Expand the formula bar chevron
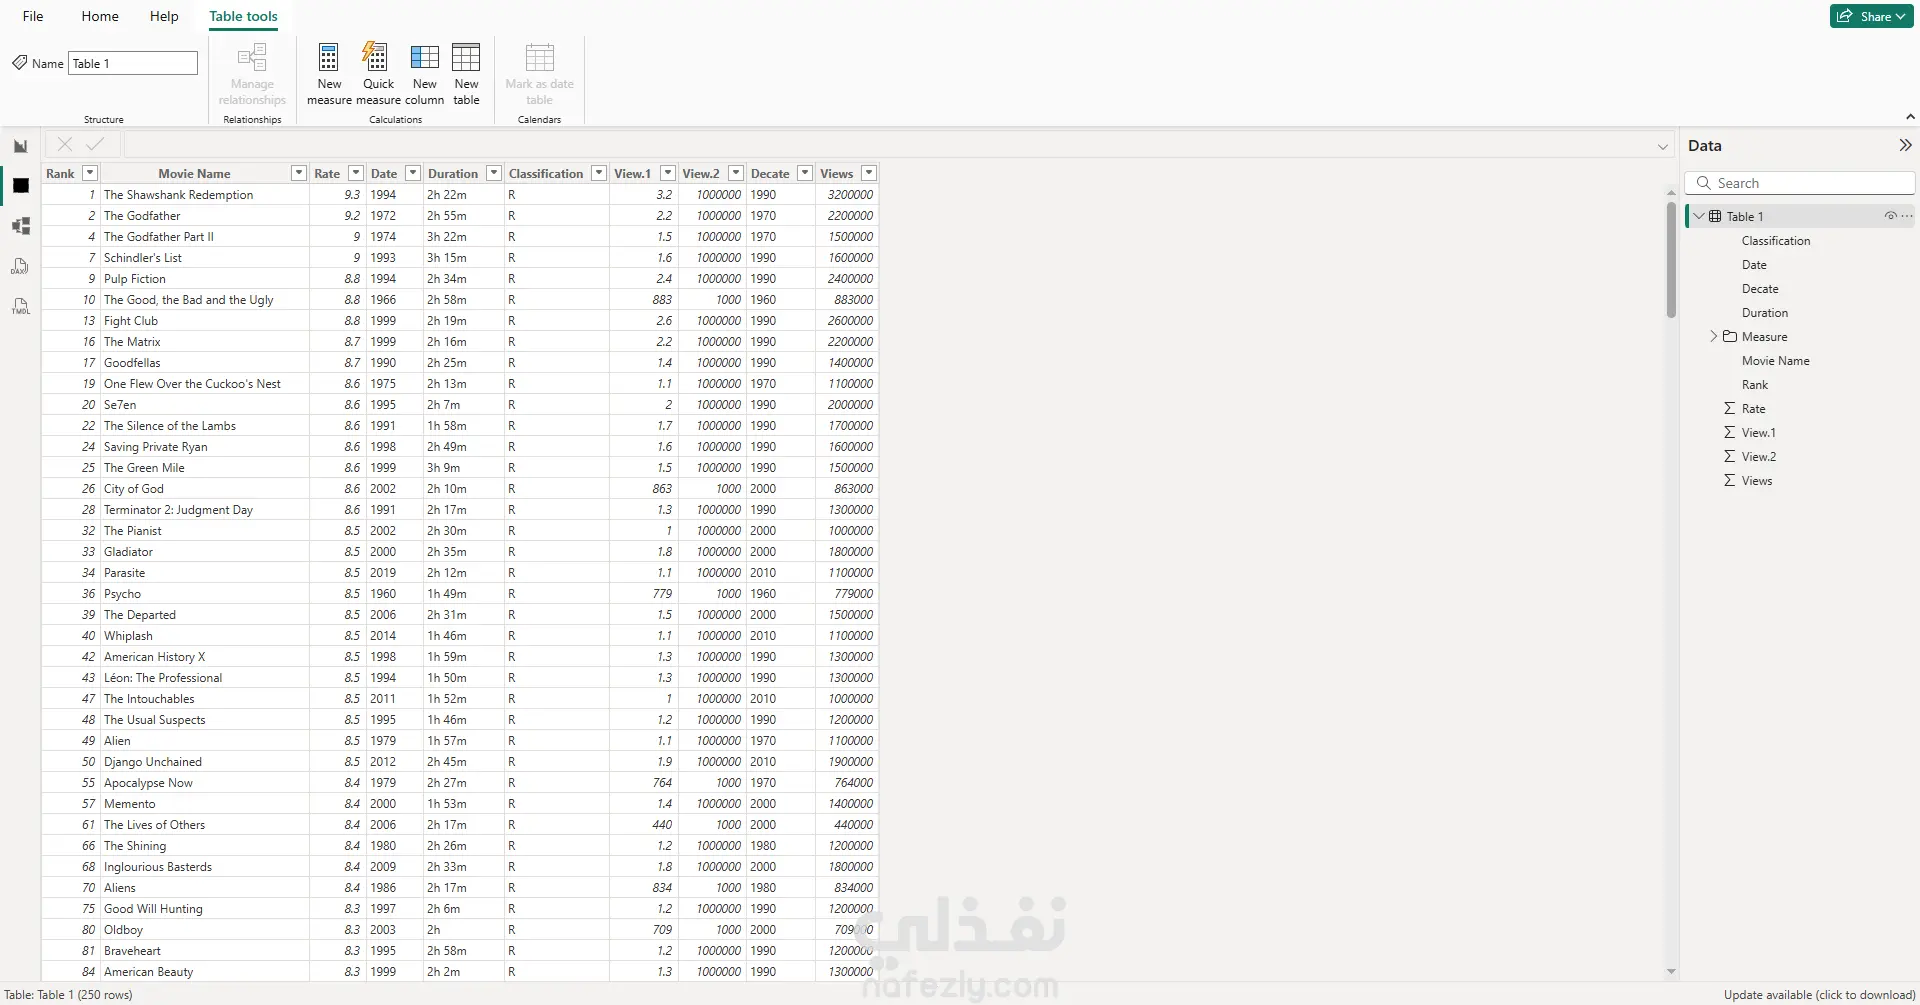This screenshot has height=1005, width=1920. (1663, 147)
